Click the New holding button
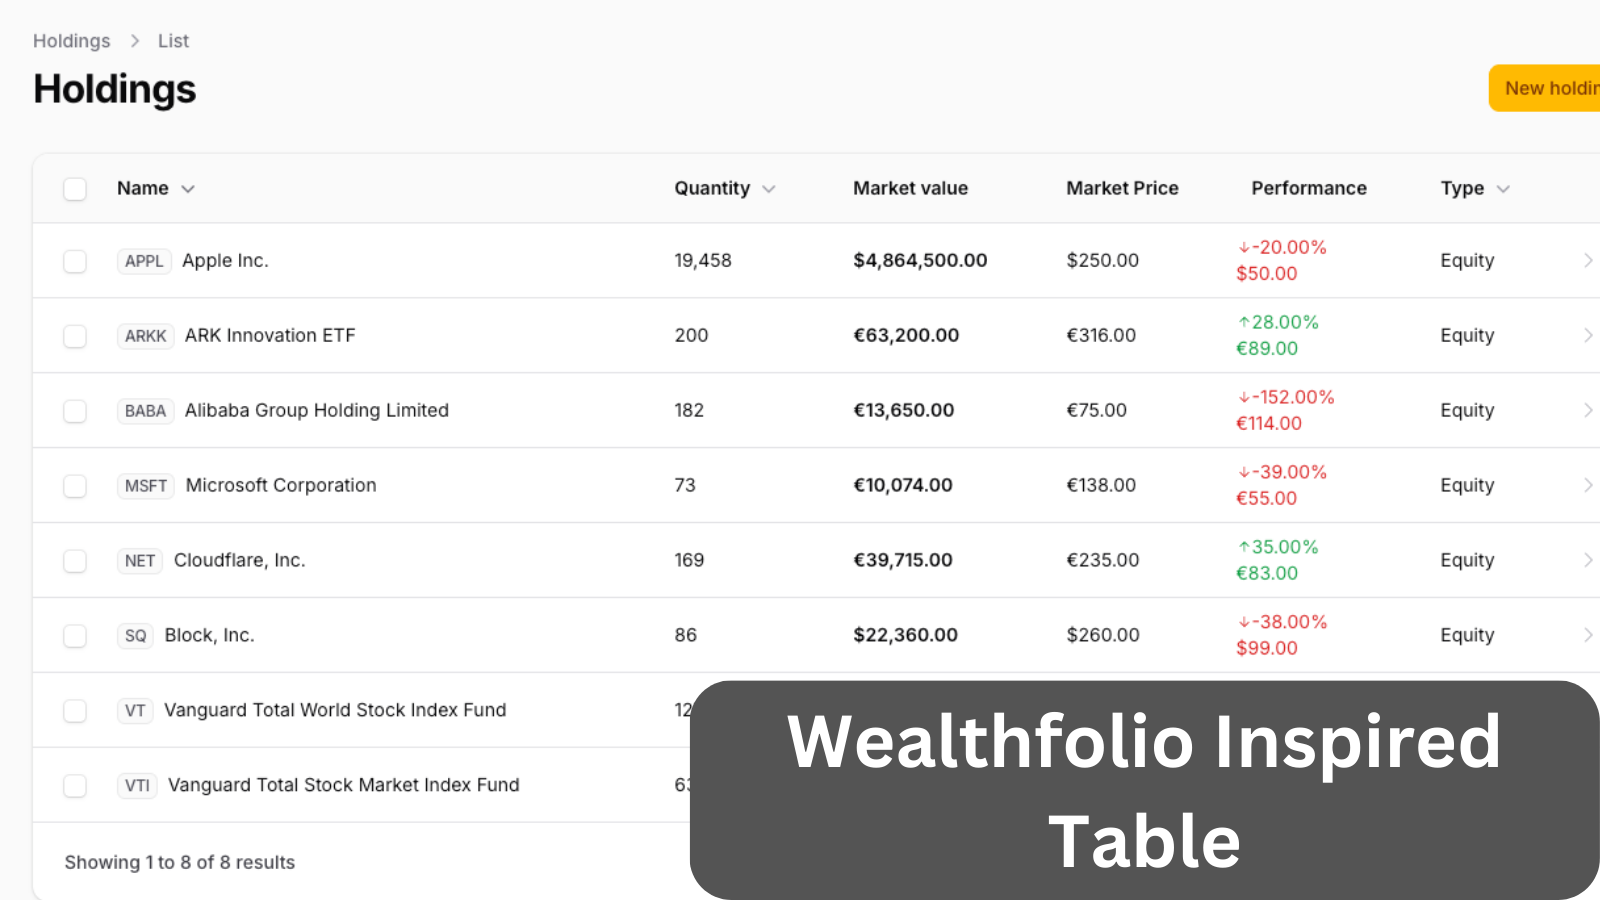Image resolution: width=1600 pixels, height=900 pixels. coord(1545,88)
